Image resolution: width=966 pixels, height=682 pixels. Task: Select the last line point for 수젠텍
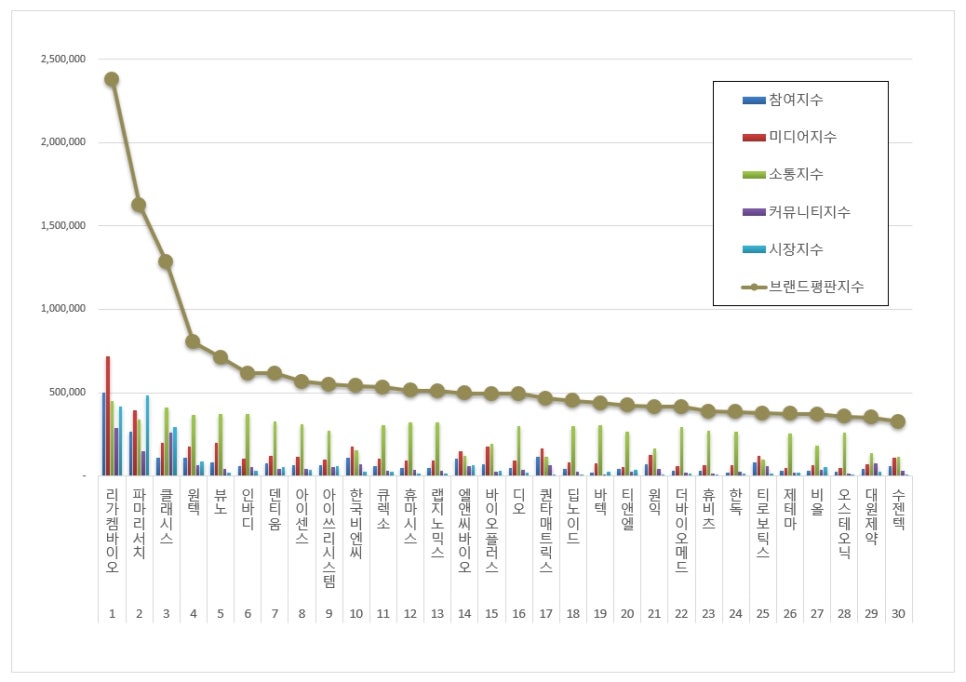click(898, 422)
